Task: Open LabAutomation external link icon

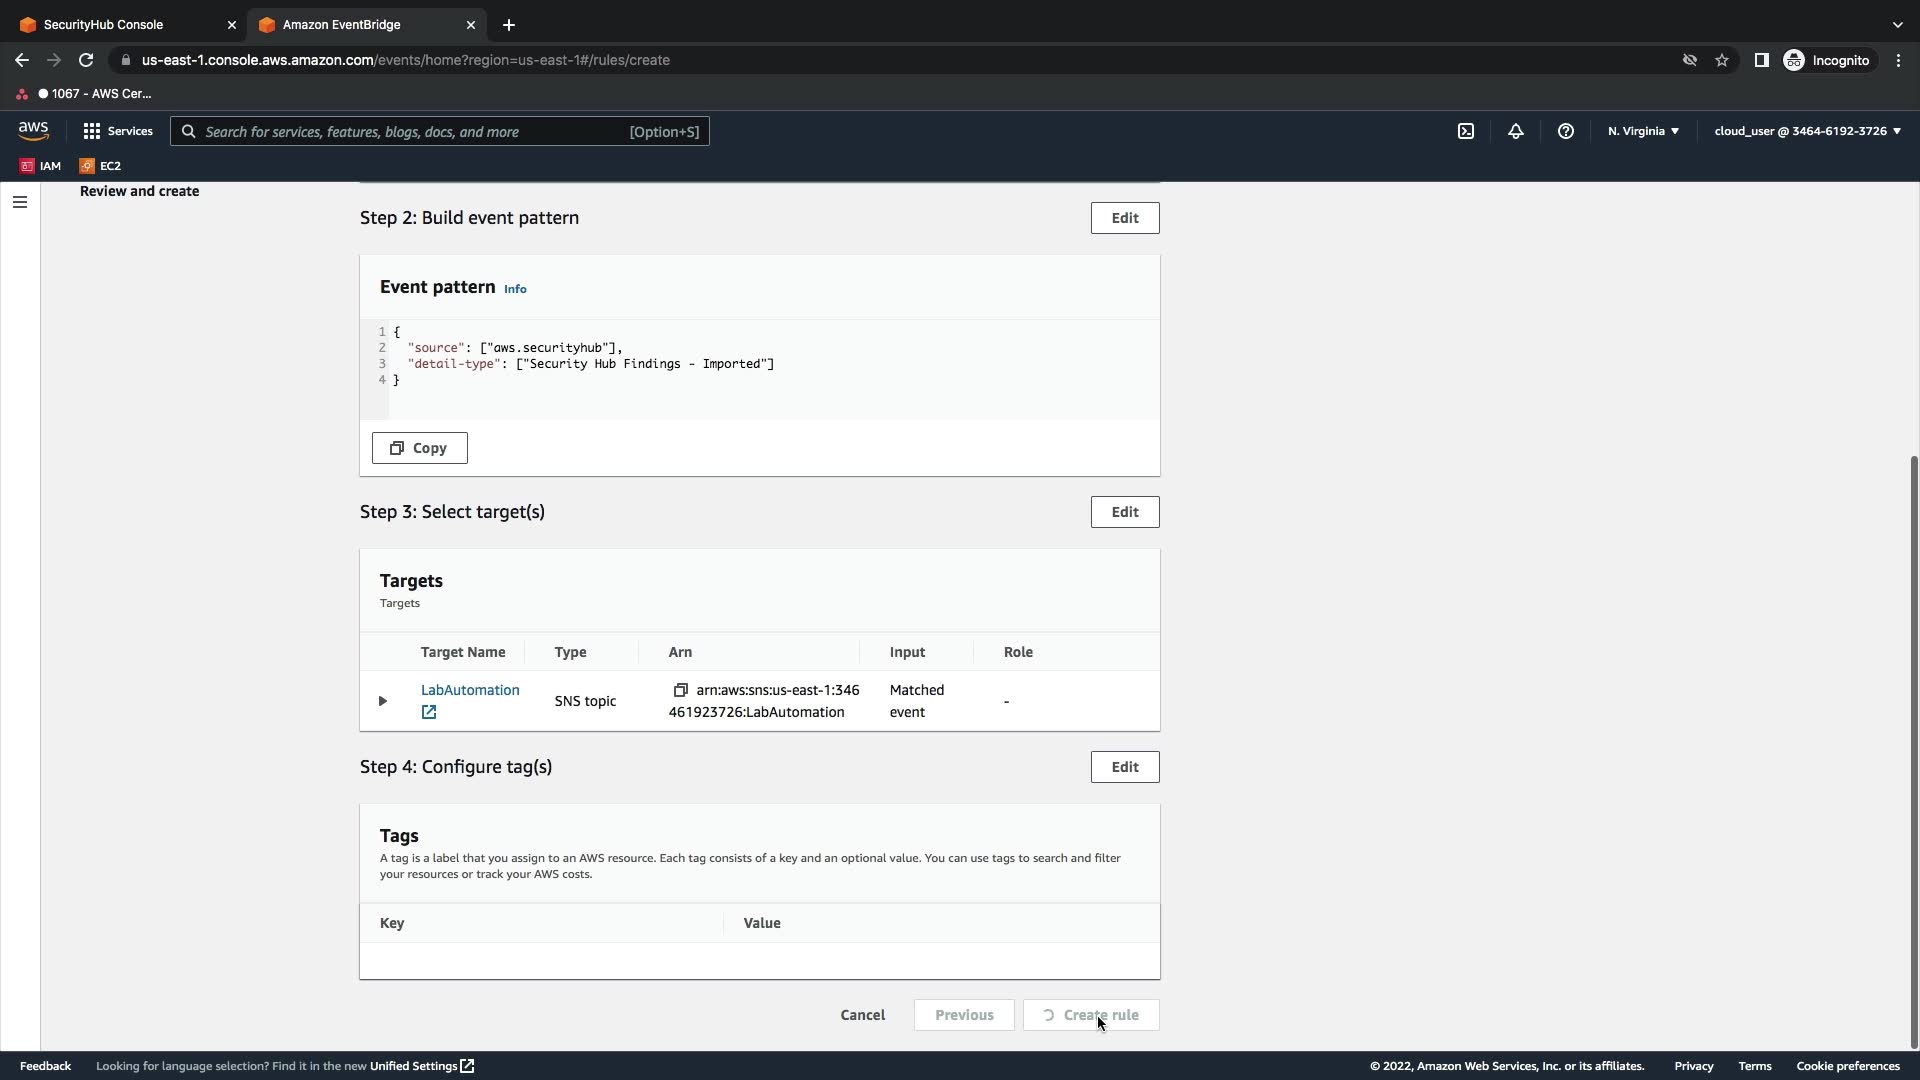Action: pos(429,712)
